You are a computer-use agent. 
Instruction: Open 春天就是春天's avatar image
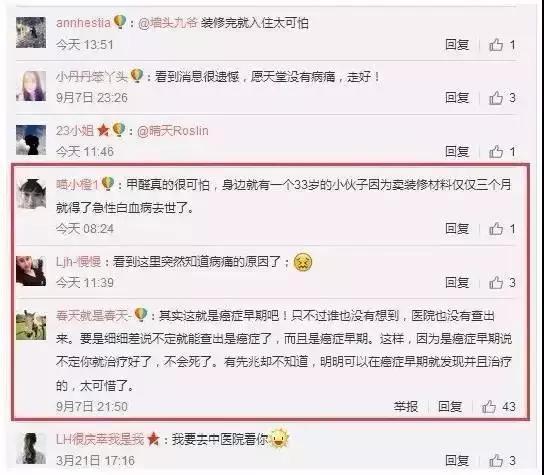click(x=31, y=325)
